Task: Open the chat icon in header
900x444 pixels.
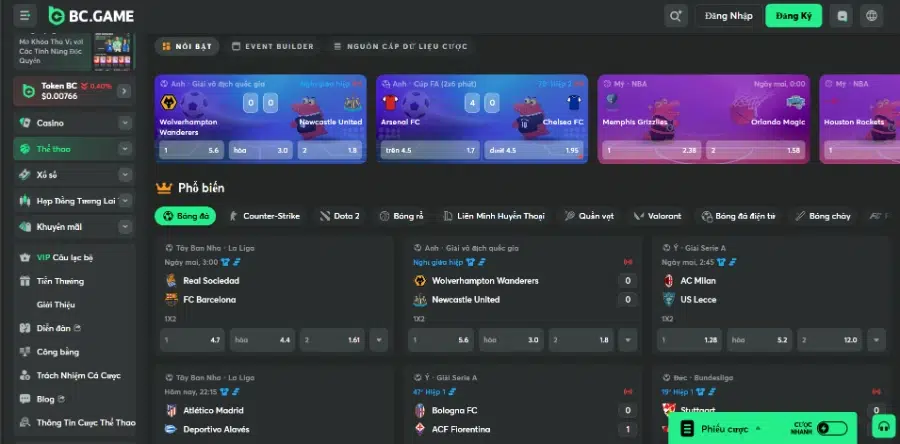Action: 843,16
